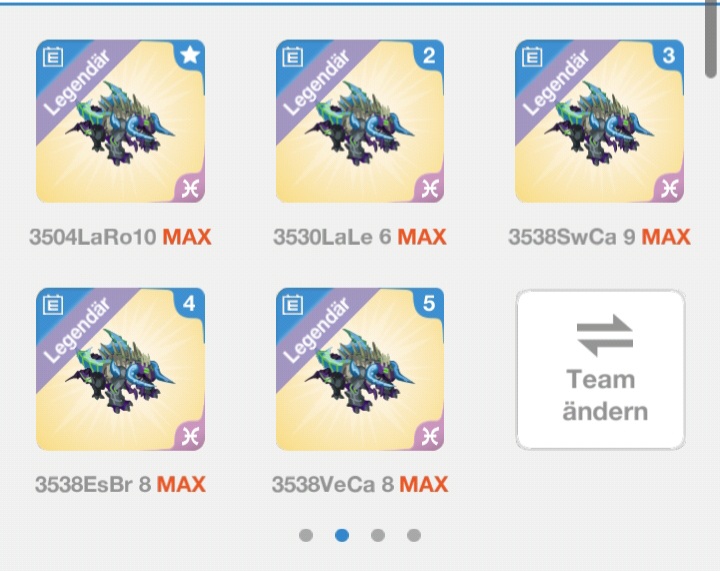The height and width of the screenshot is (571, 720).
Task: Click the number 5 badge on 3538VeCa card
Action: (429, 303)
